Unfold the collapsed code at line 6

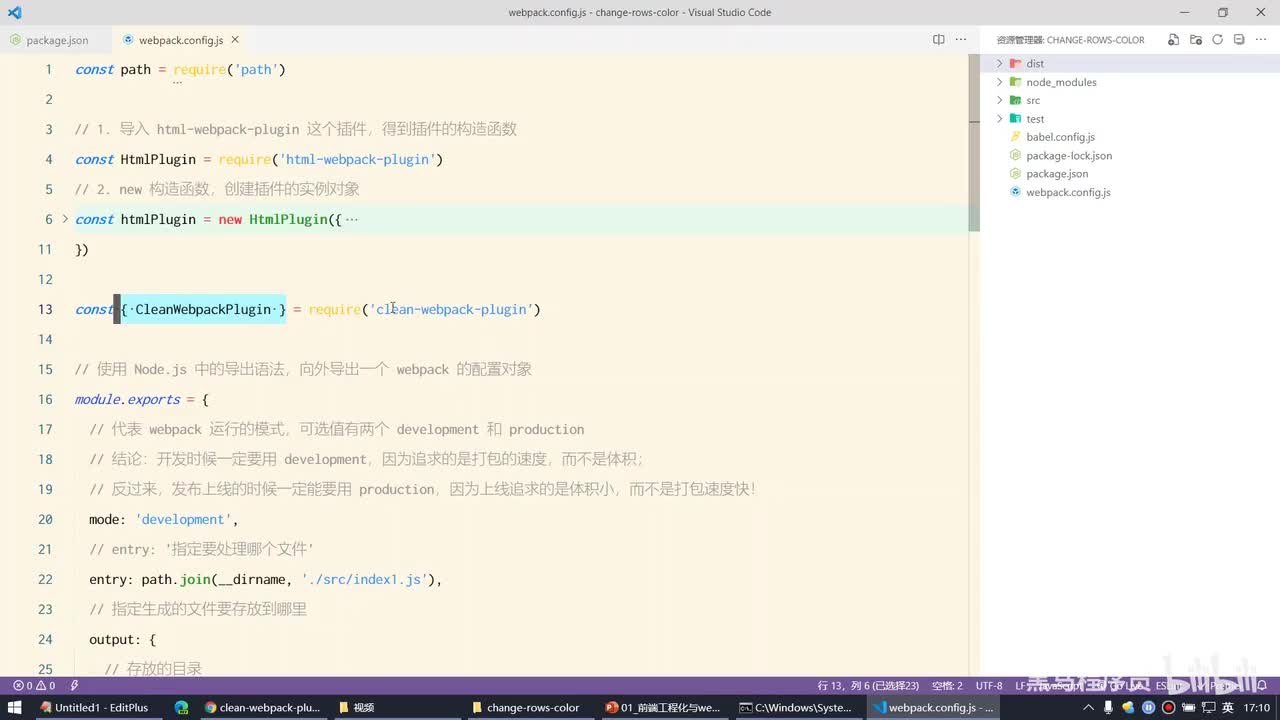coord(65,219)
